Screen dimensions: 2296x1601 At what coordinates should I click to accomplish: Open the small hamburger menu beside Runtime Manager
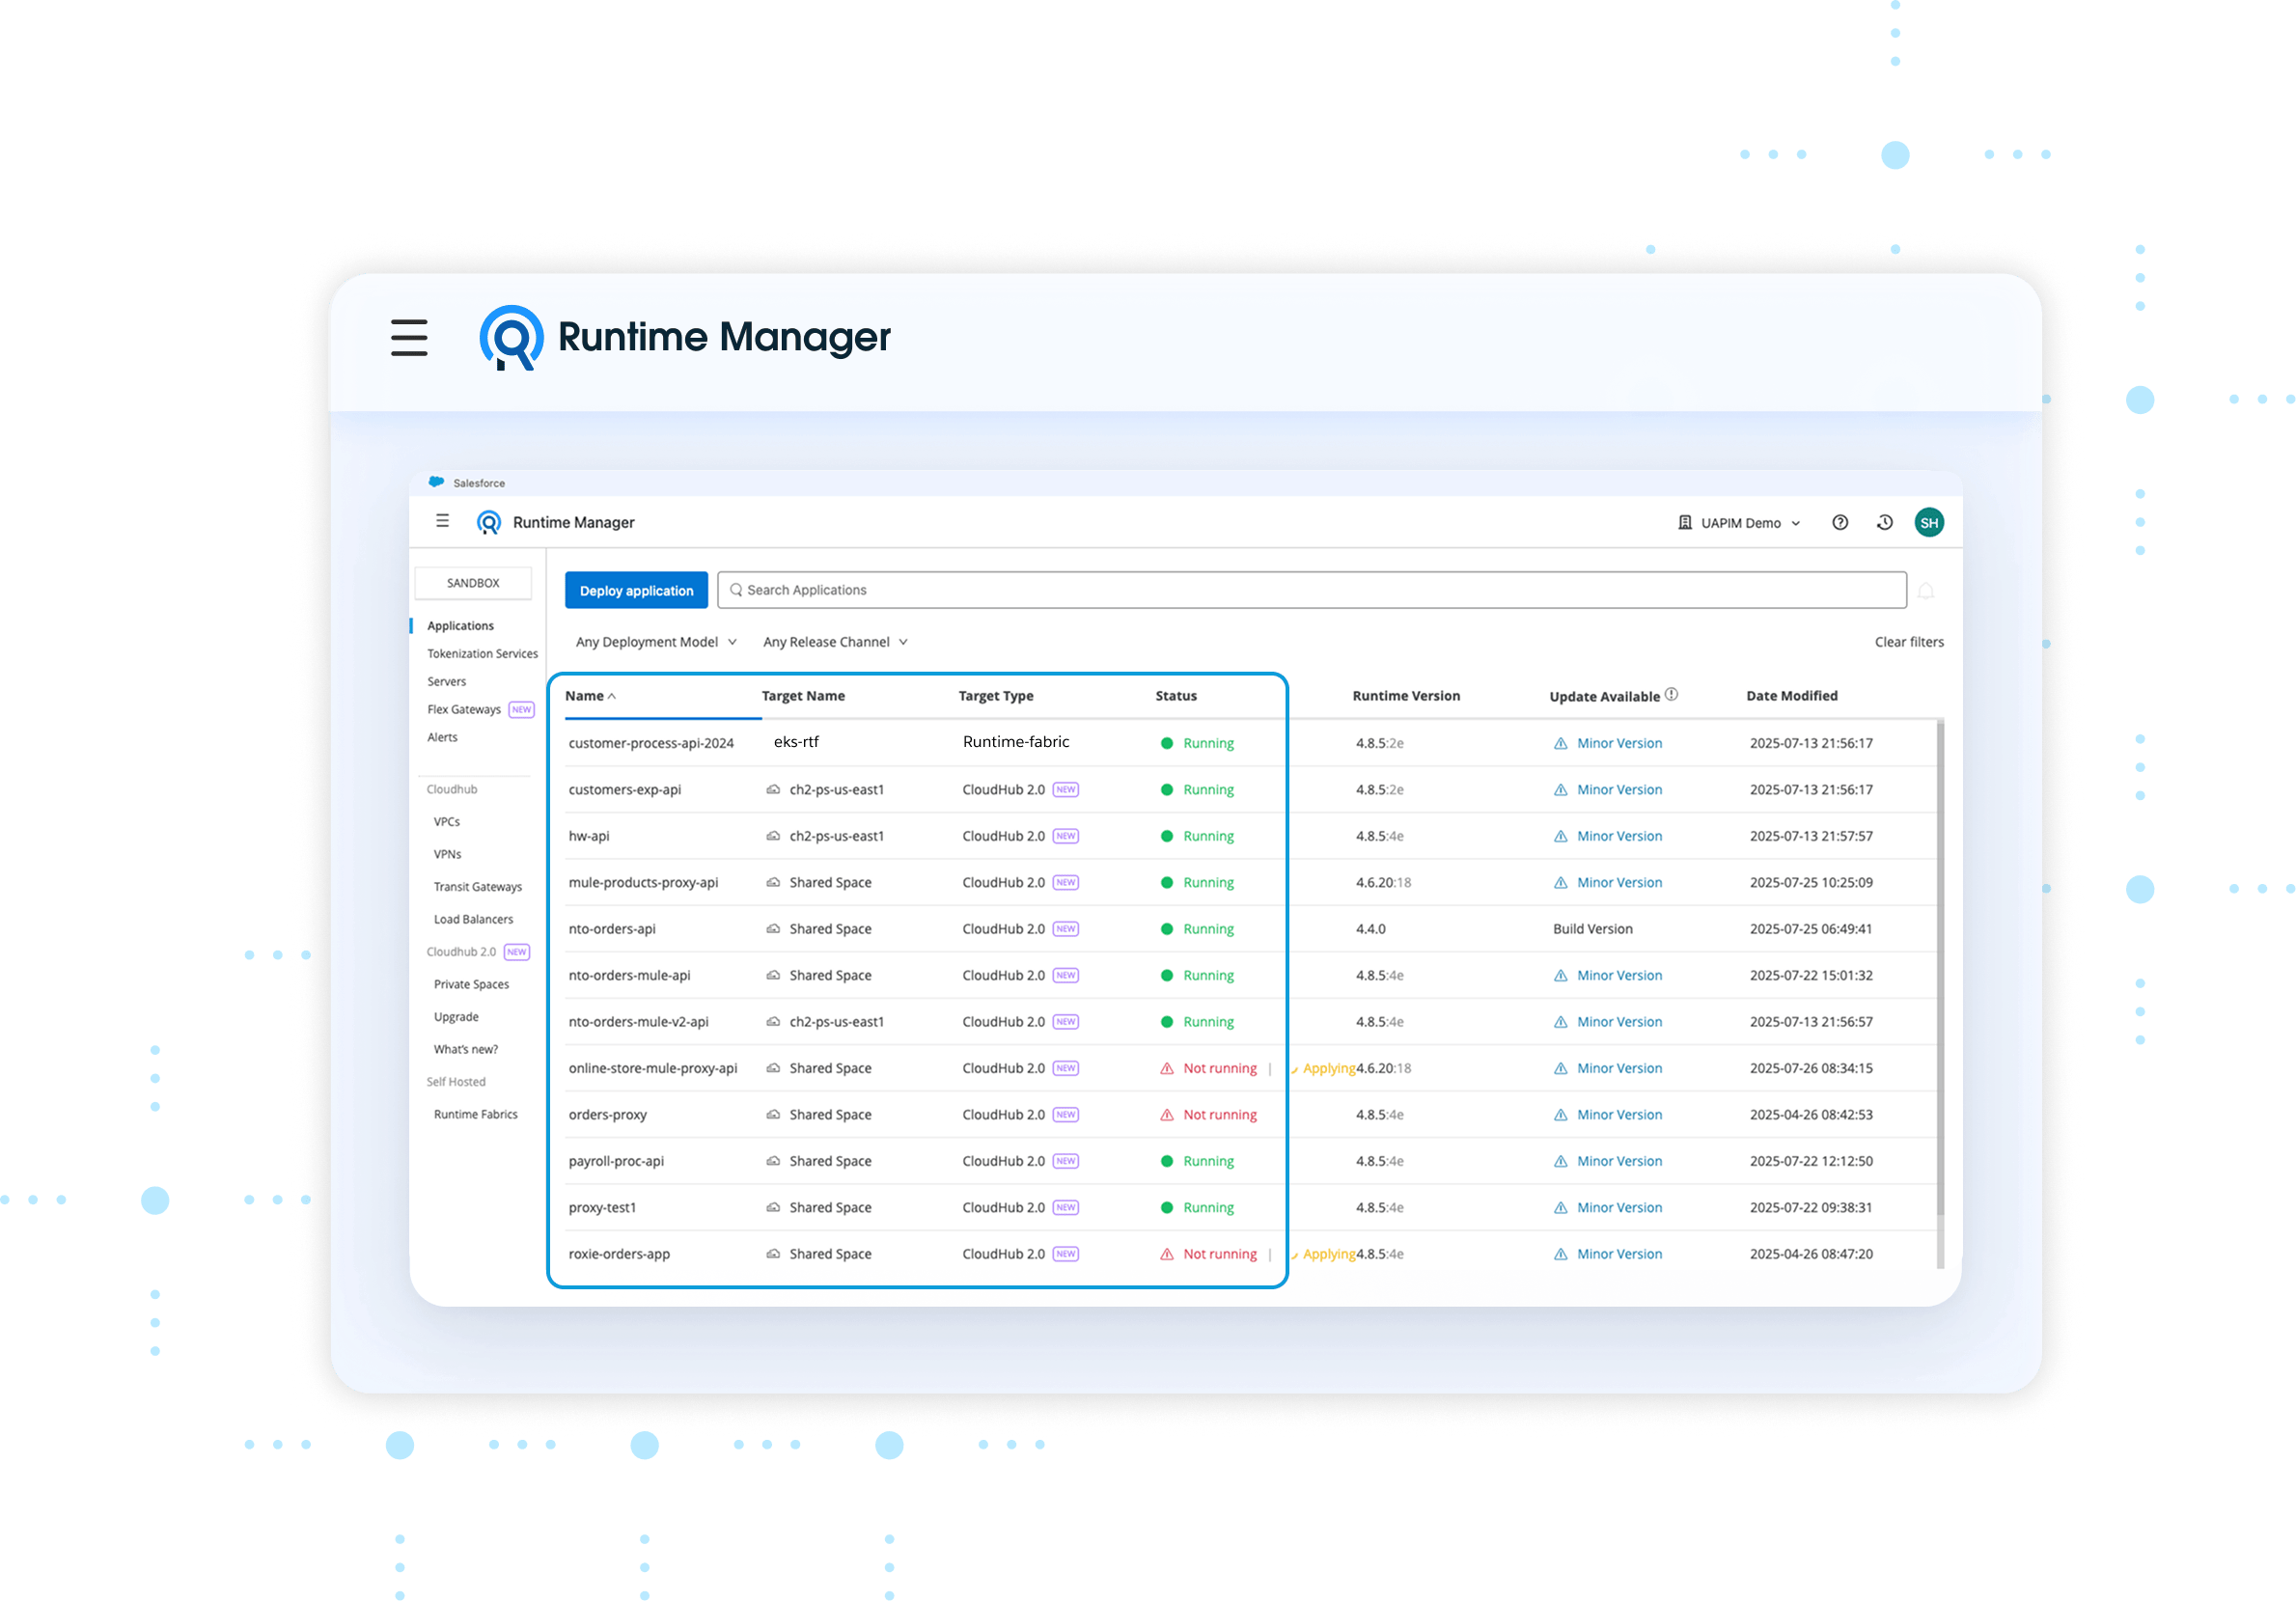442,521
